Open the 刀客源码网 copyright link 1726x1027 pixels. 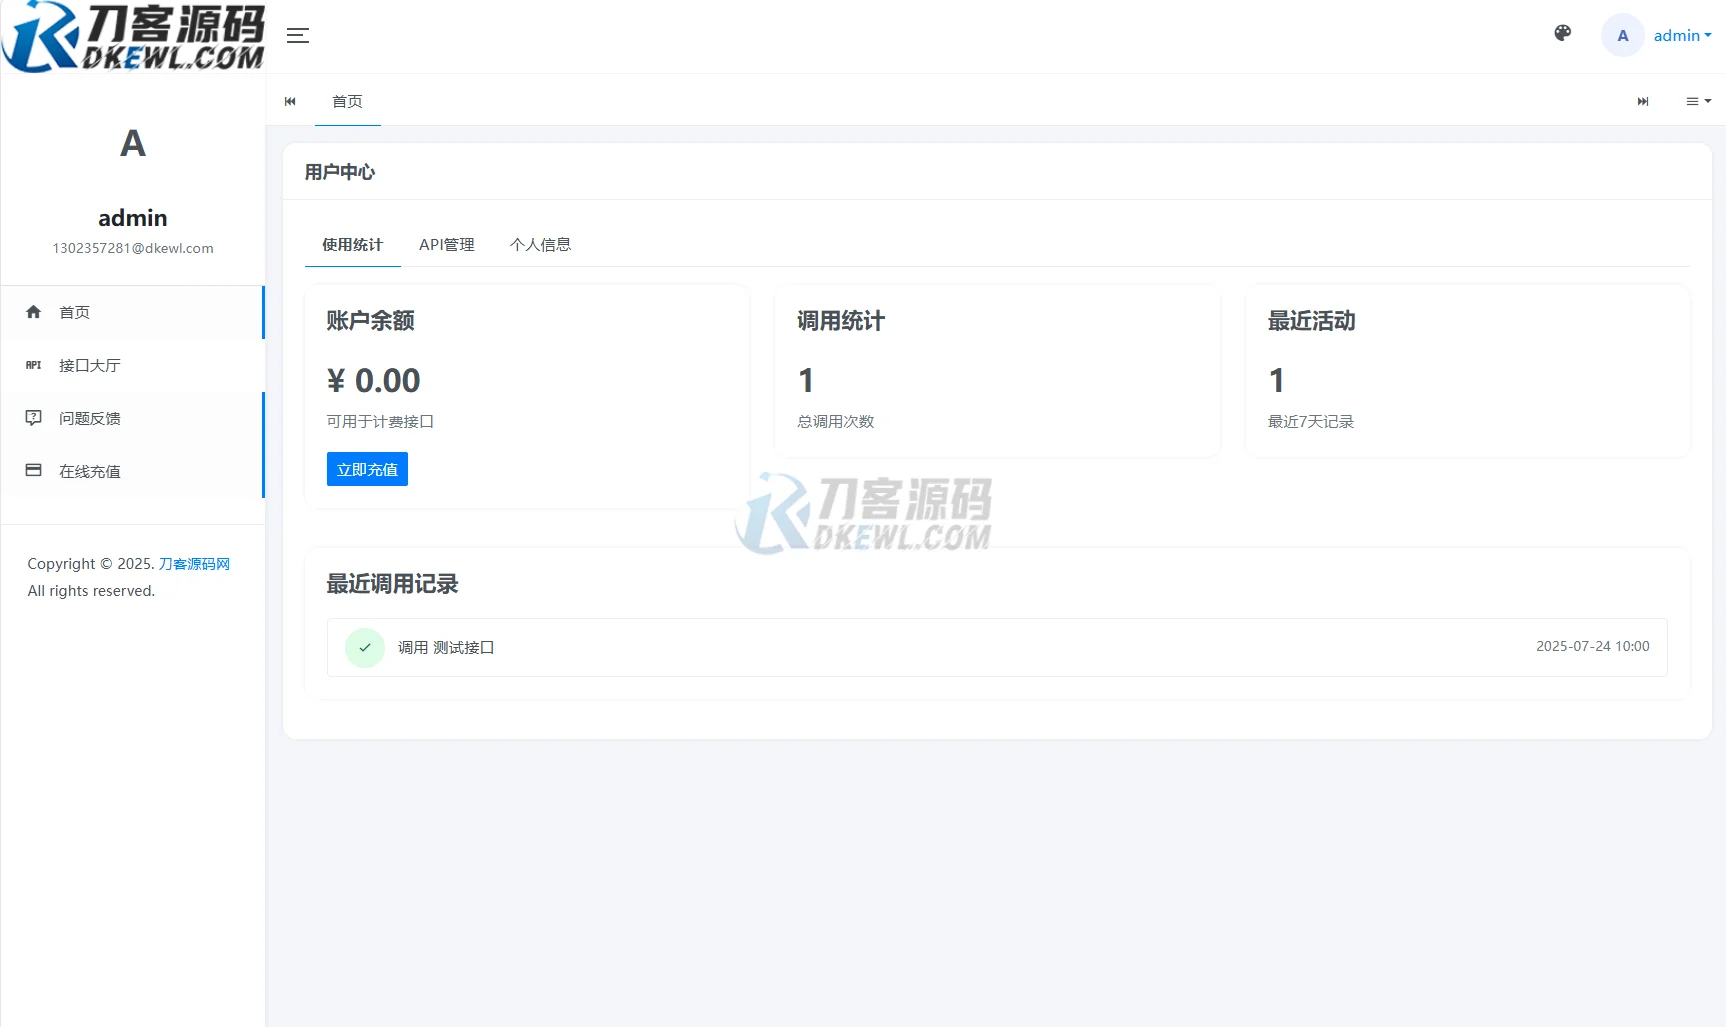point(194,563)
